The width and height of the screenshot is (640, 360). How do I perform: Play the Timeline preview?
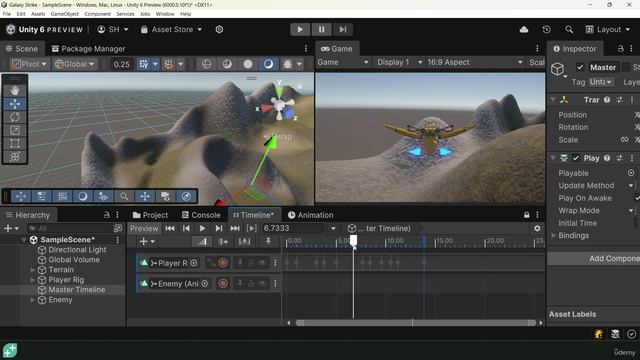[x=202, y=229]
